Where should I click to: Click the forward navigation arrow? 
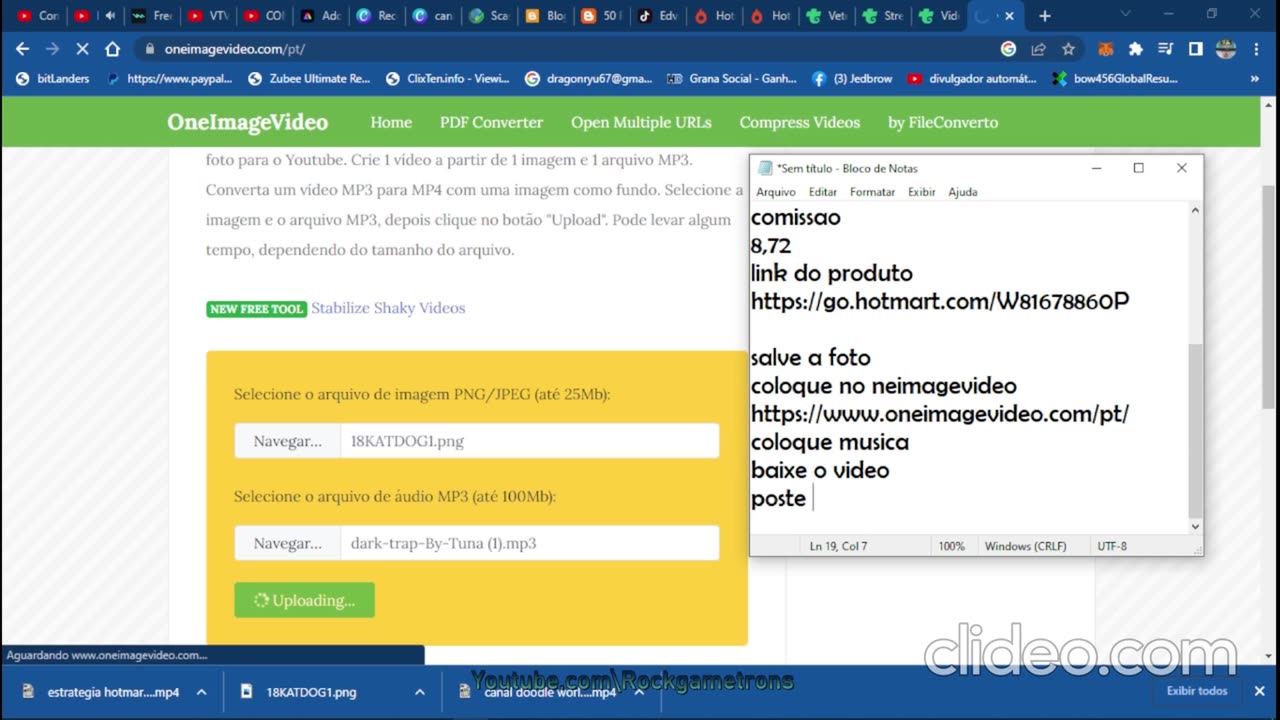pyautogui.click(x=52, y=49)
